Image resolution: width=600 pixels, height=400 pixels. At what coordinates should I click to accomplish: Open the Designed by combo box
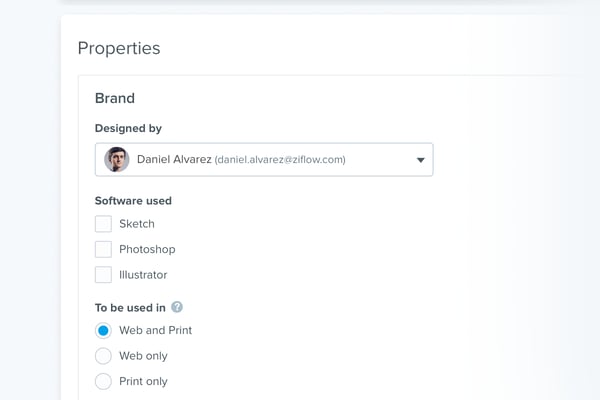pyautogui.click(x=264, y=160)
